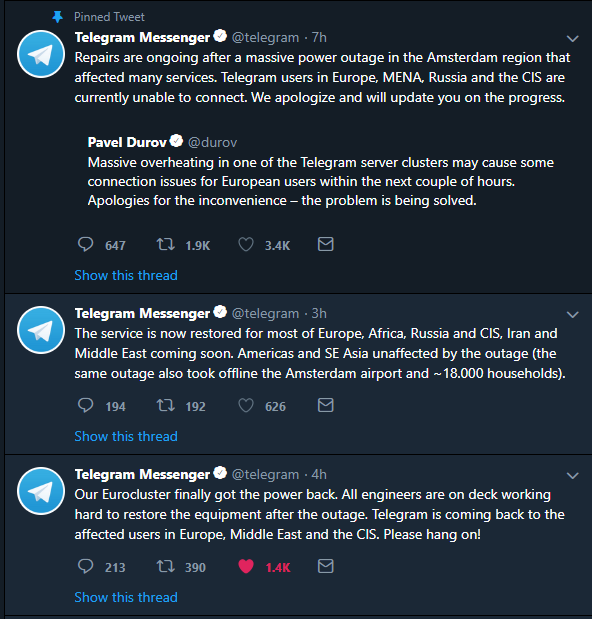Image resolution: width=592 pixels, height=619 pixels.
Task: Retweet the tweet with 390 retweets
Action: [165, 566]
